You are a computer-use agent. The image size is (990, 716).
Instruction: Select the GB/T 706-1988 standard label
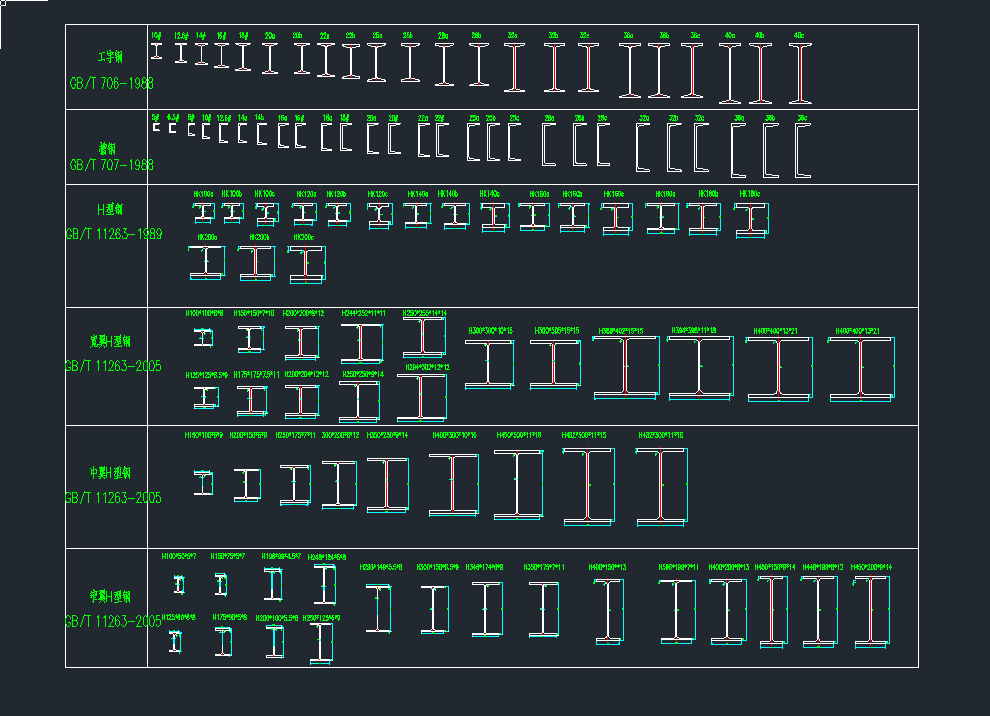111,84
